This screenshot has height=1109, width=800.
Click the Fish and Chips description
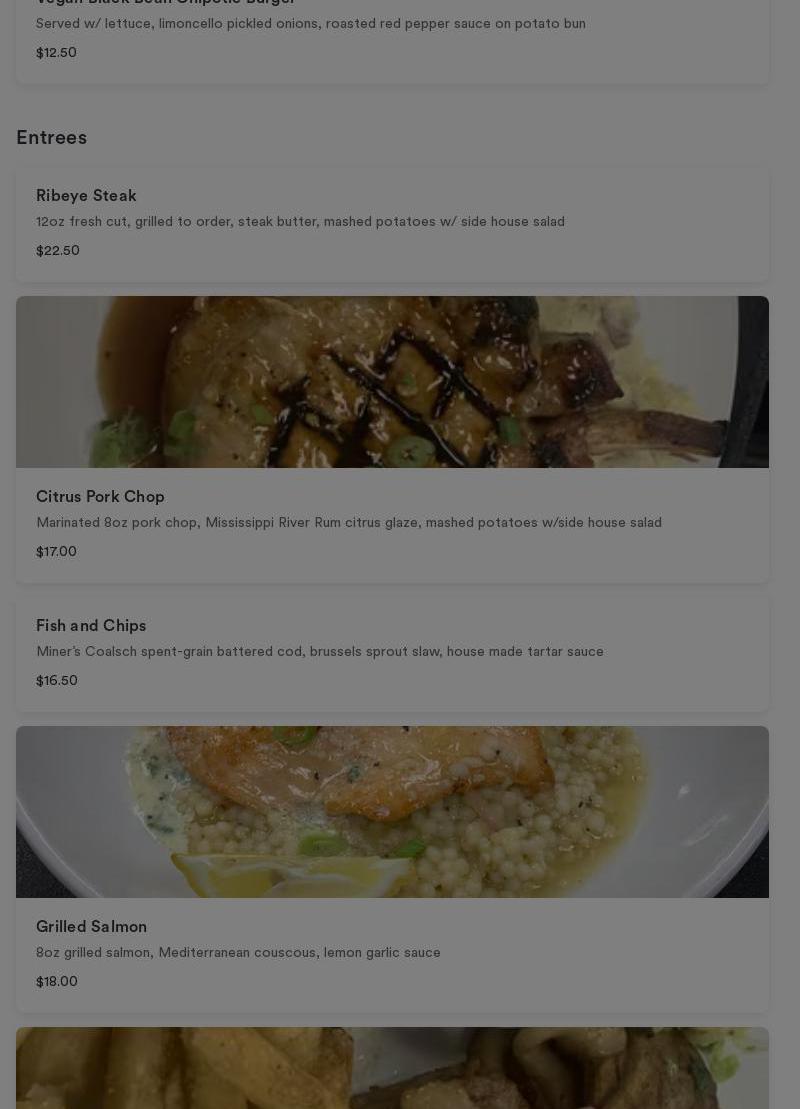tap(320, 651)
